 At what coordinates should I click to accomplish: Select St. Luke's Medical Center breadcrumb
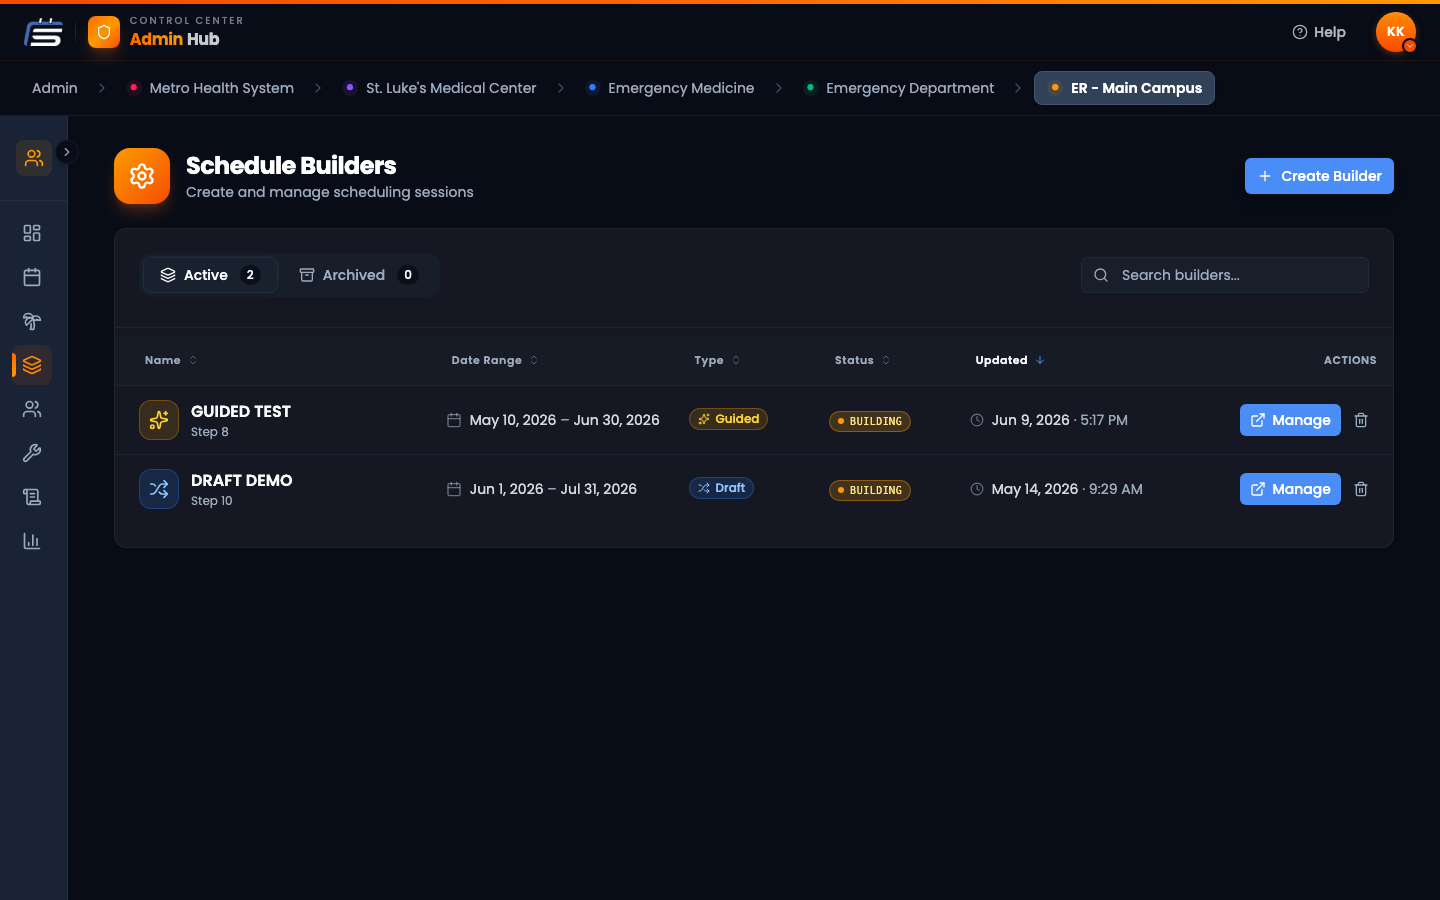tap(440, 88)
